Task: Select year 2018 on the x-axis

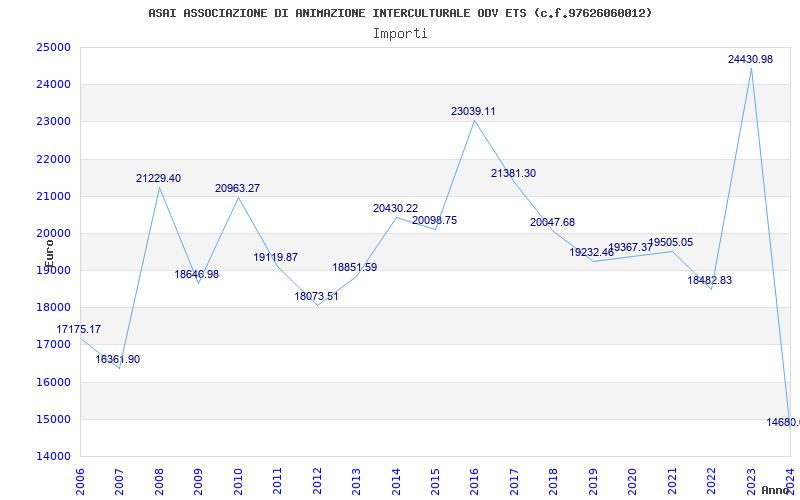Action: (554, 481)
